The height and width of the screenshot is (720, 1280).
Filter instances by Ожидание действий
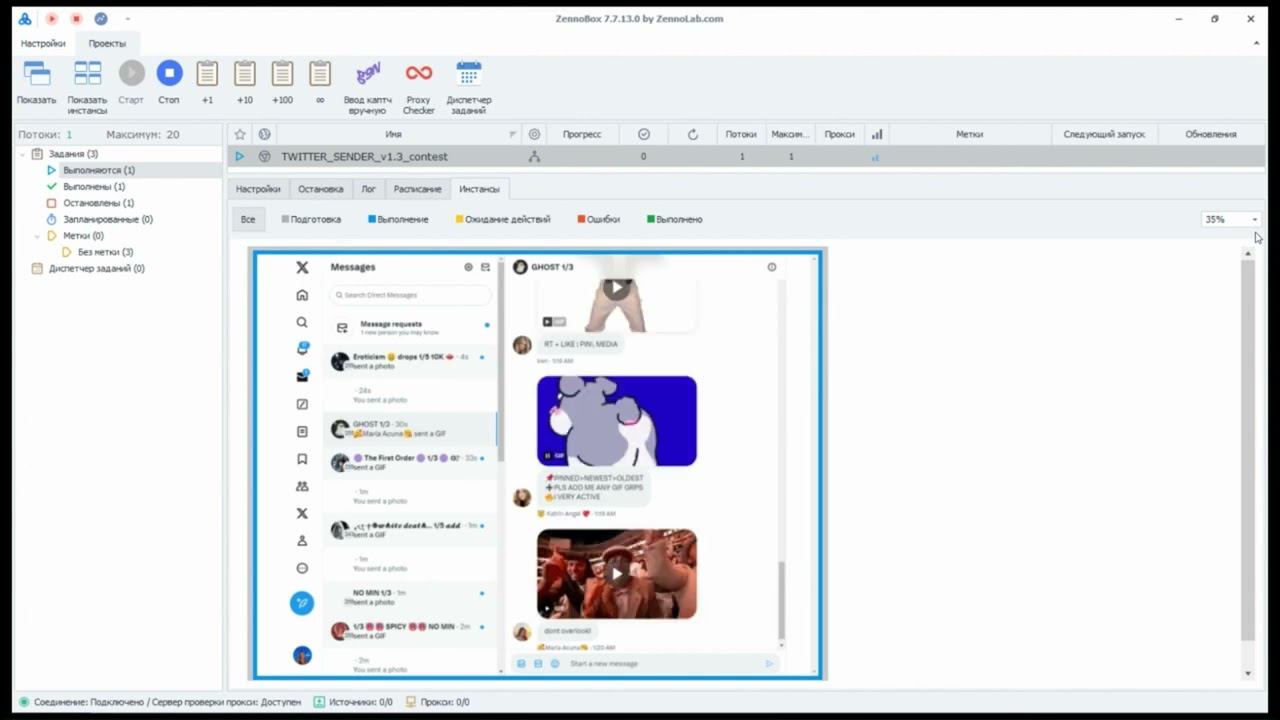pyautogui.click(x=503, y=219)
